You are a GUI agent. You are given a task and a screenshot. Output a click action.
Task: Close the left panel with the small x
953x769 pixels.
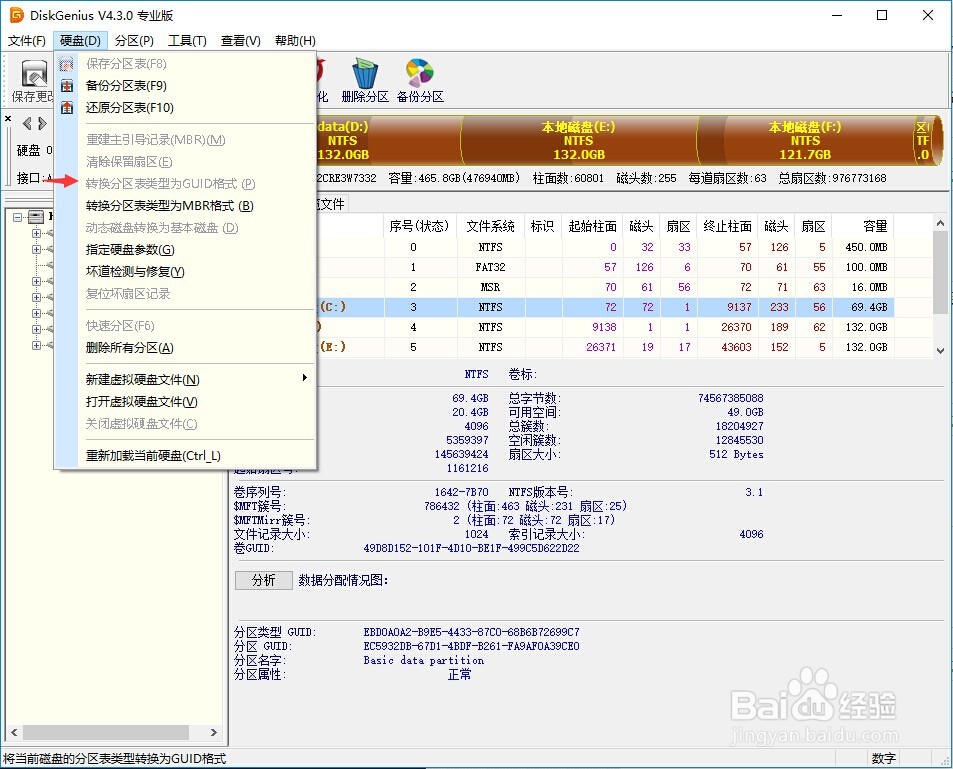click(x=9, y=118)
